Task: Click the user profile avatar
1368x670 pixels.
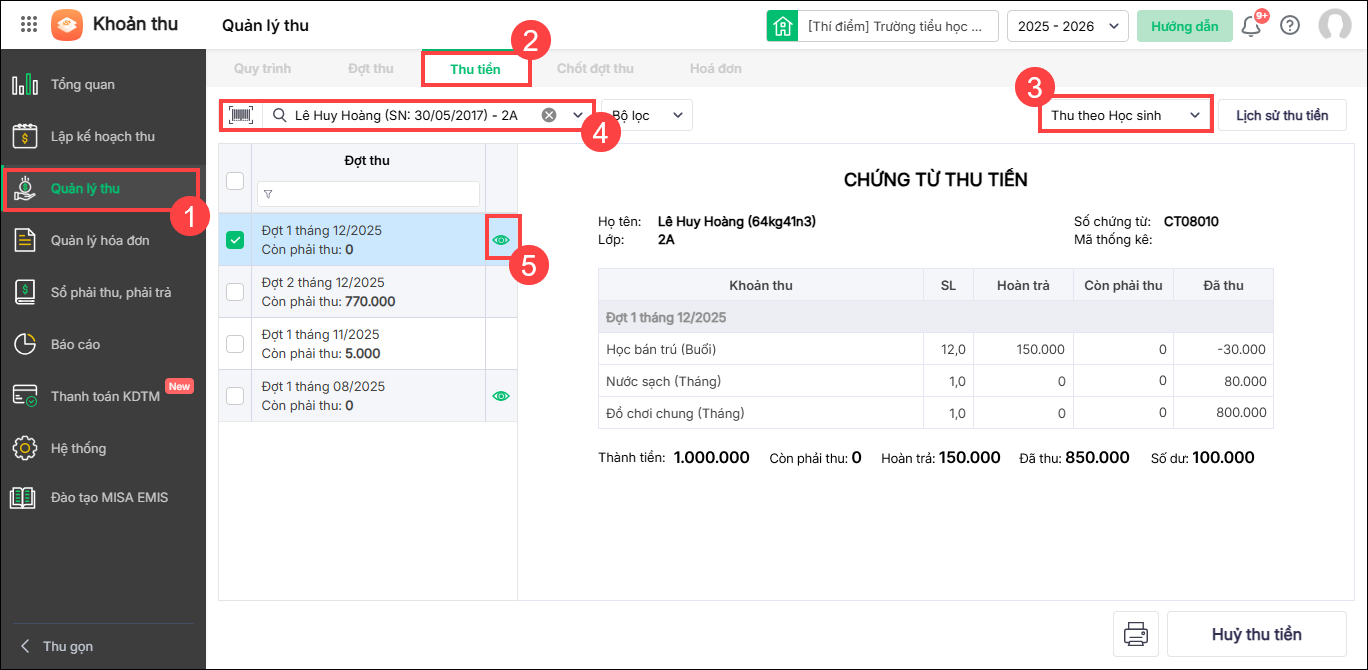Action: (1334, 26)
